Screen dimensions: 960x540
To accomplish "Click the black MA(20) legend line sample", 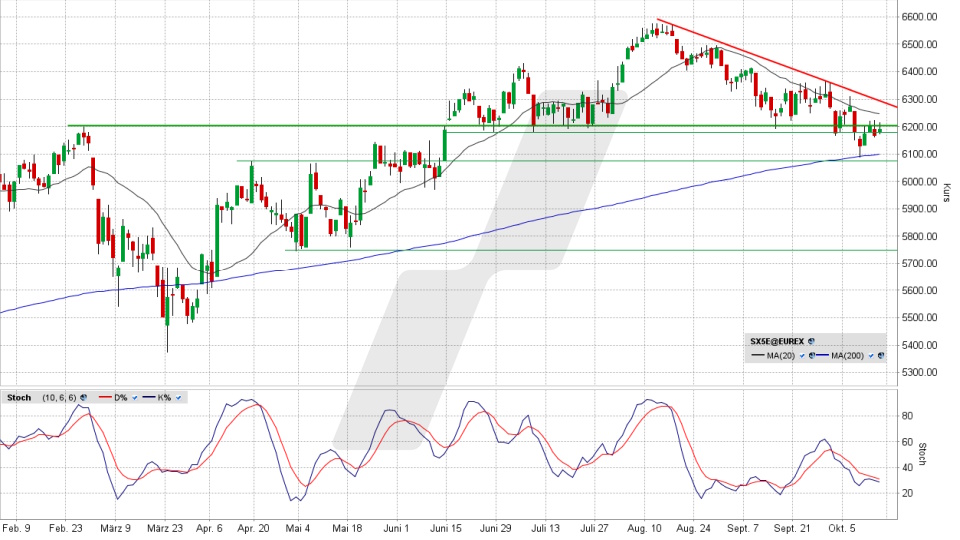I will click(x=758, y=355).
